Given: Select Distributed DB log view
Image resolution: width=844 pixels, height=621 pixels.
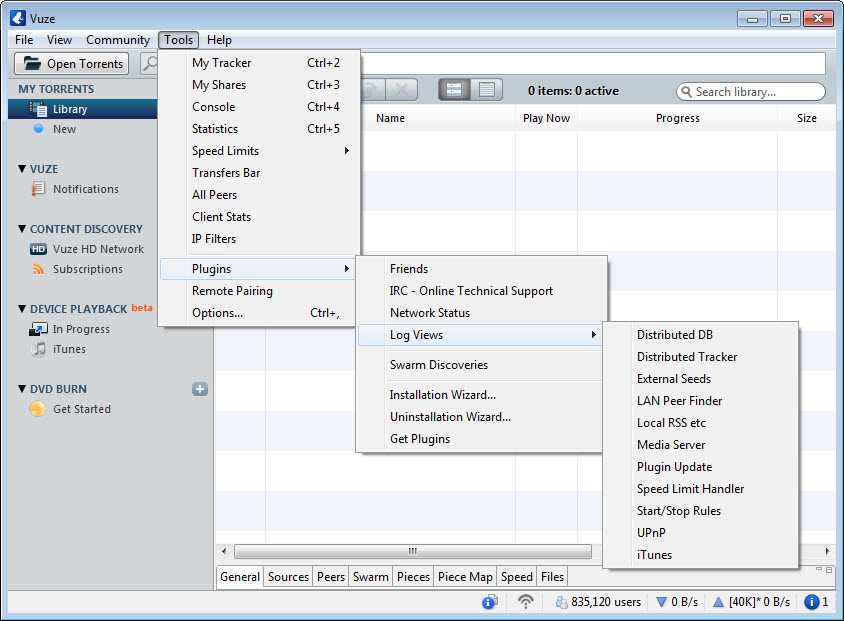Looking at the screenshot, I should tap(700, 335).
